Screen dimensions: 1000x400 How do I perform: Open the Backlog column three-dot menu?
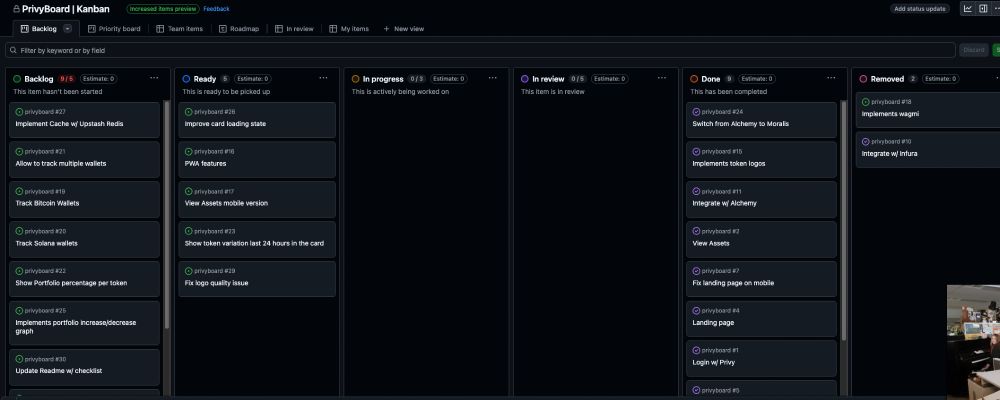(x=154, y=78)
